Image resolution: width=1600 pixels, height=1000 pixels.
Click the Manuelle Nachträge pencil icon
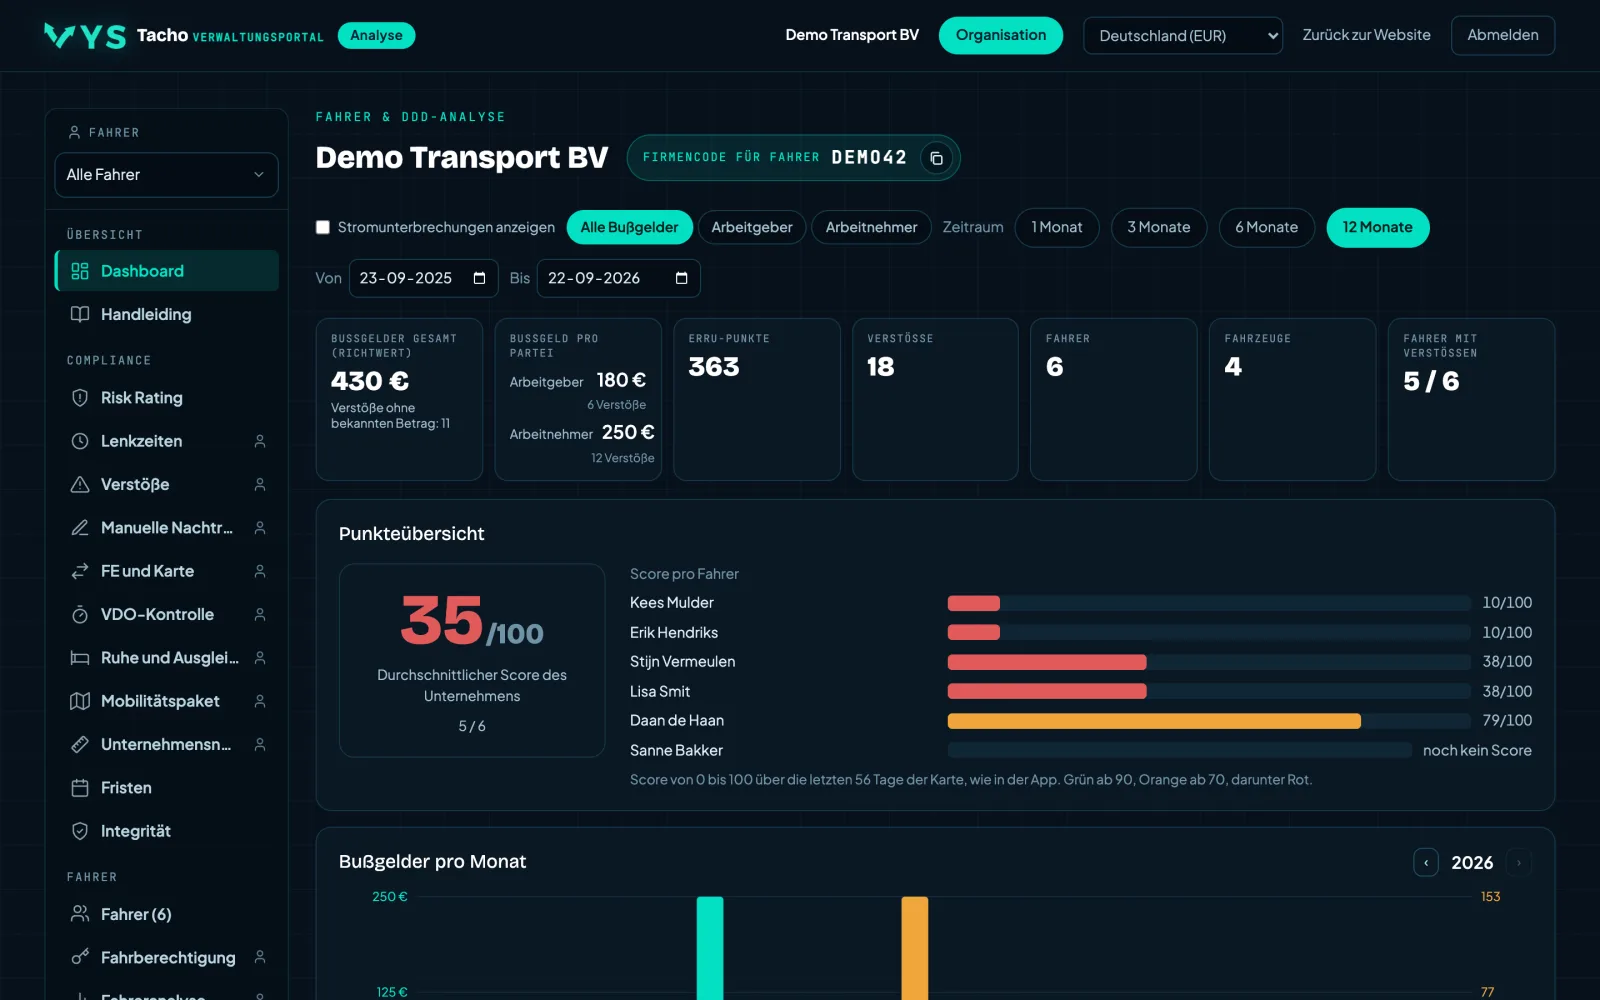pyautogui.click(x=80, y=528)
